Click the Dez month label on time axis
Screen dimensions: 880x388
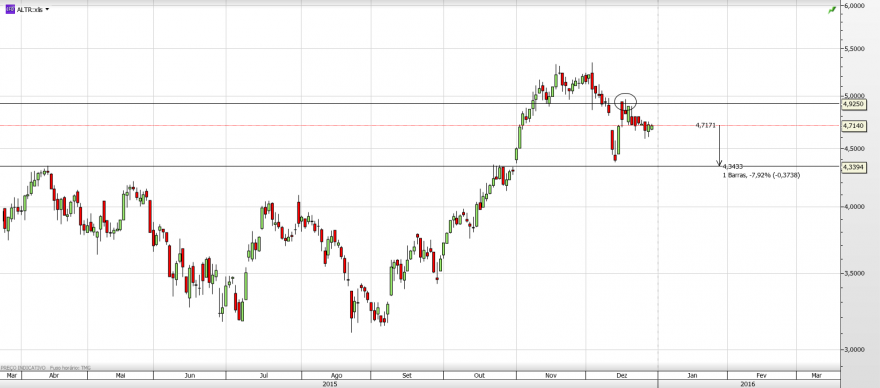tap(621, 375)
